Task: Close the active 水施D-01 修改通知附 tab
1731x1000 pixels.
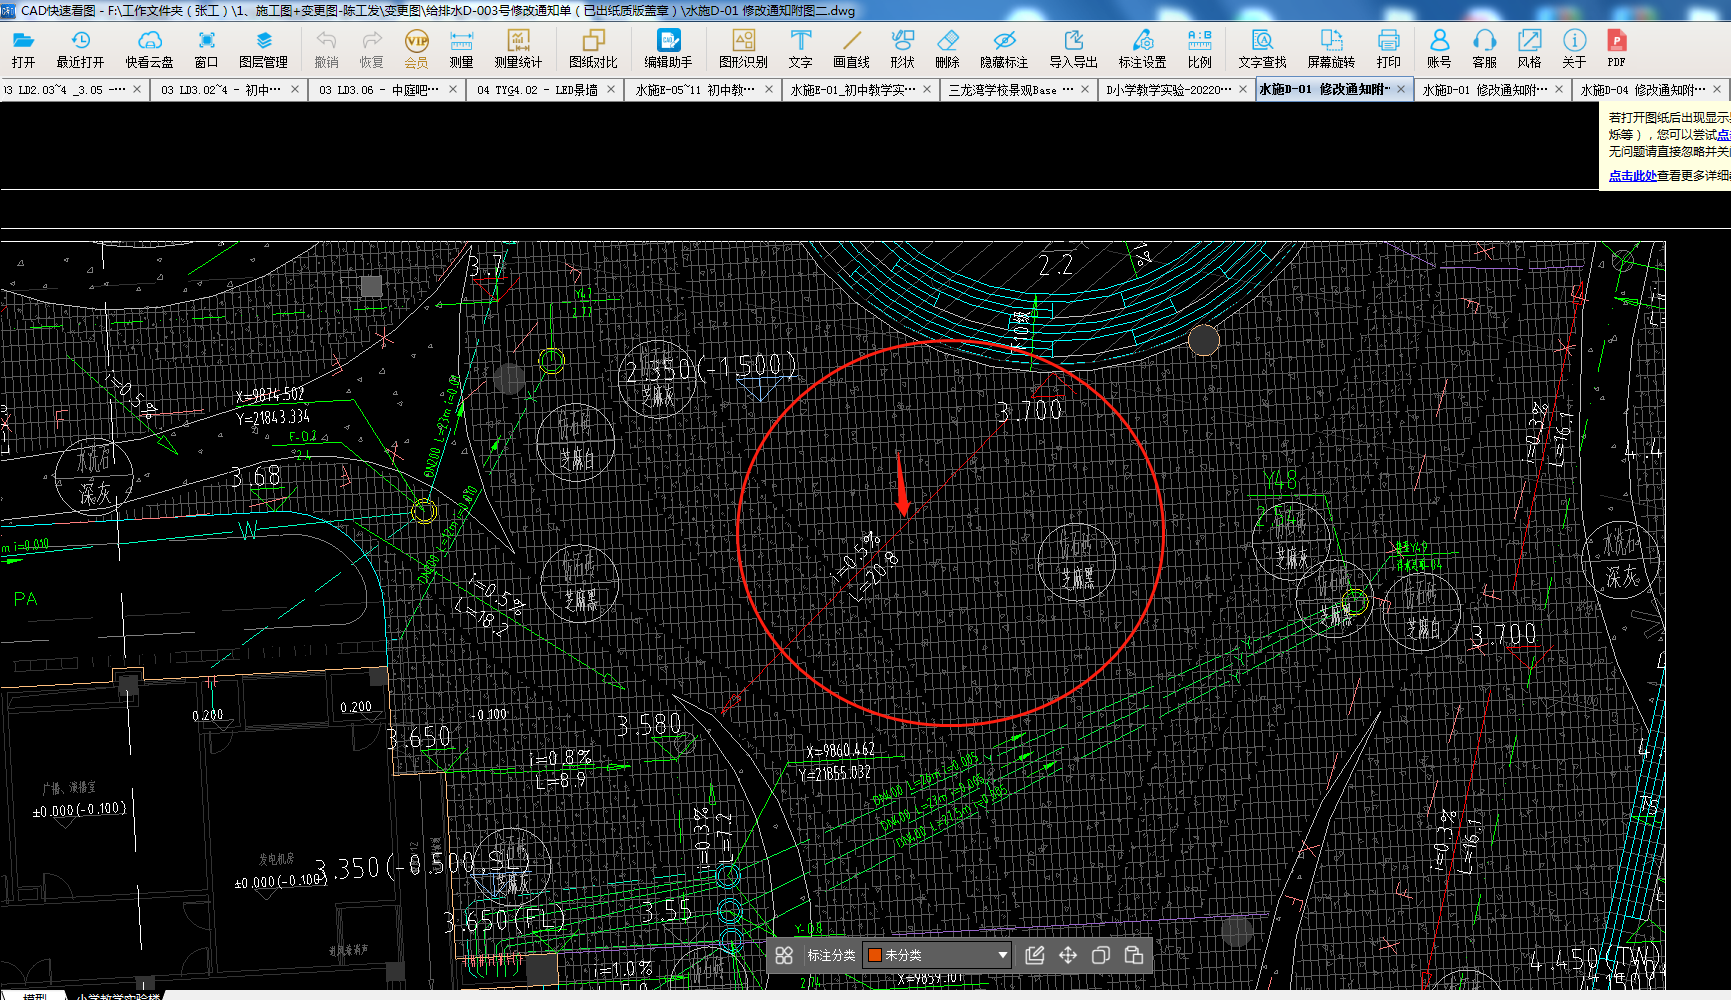Action: pos(1401,89)
